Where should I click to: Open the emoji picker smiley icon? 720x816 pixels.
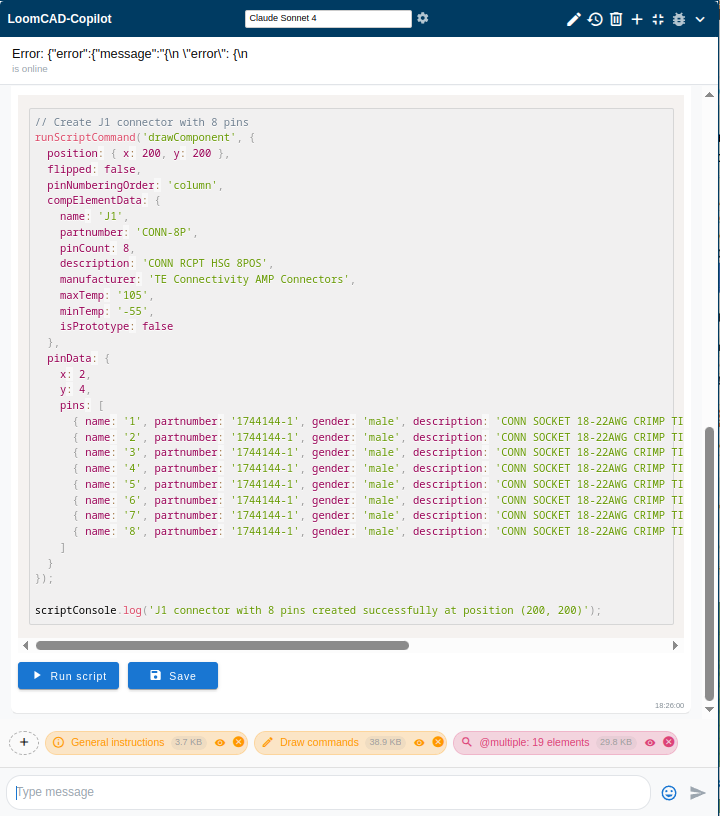[x=669, y=792]
